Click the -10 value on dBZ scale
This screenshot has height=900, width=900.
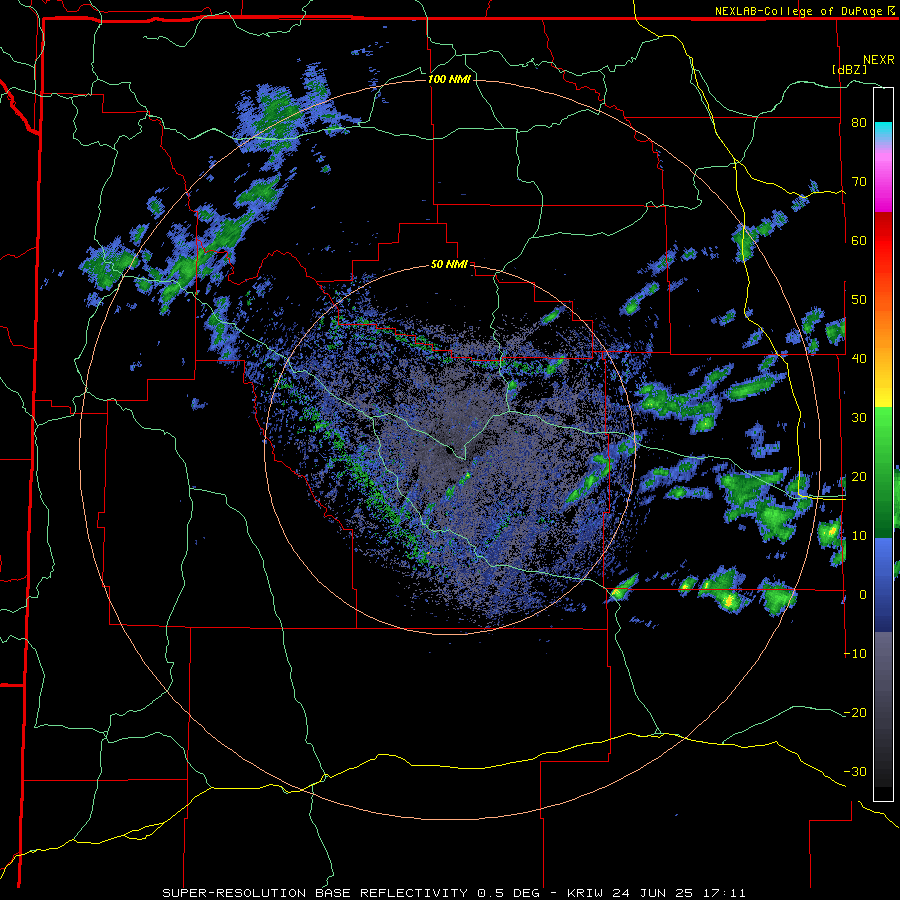click(x=855, y=653)
